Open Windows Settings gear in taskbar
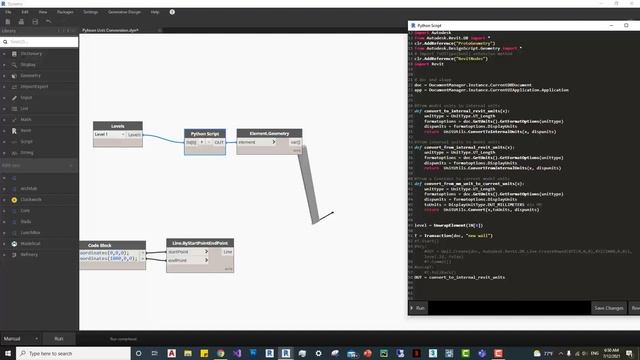Screen dimensions: 640x360 coord(318,353)
